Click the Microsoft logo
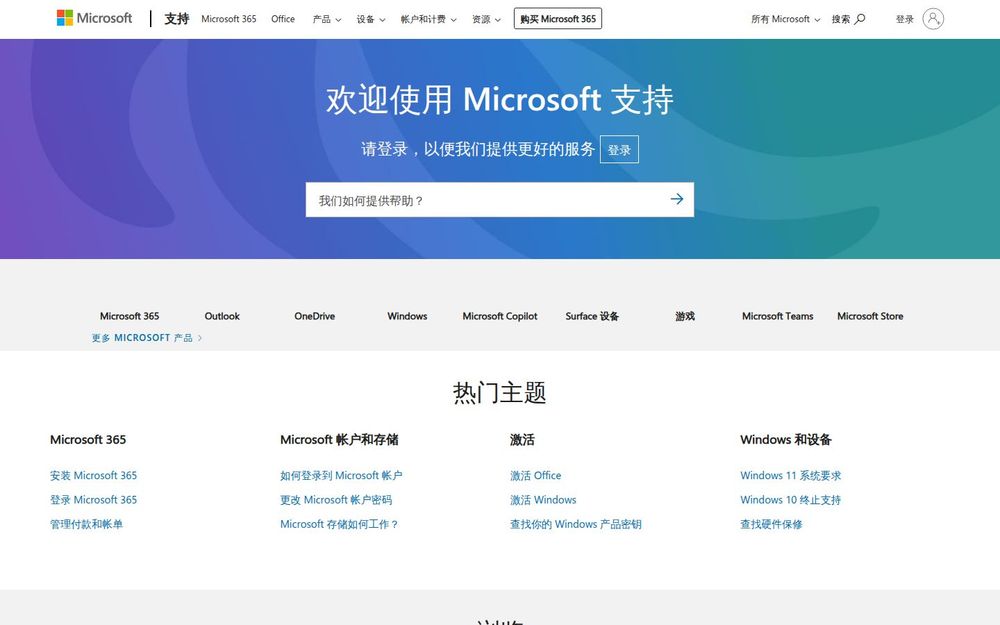The width and height of the screenshot is (1000, 625). pos(94,18)
